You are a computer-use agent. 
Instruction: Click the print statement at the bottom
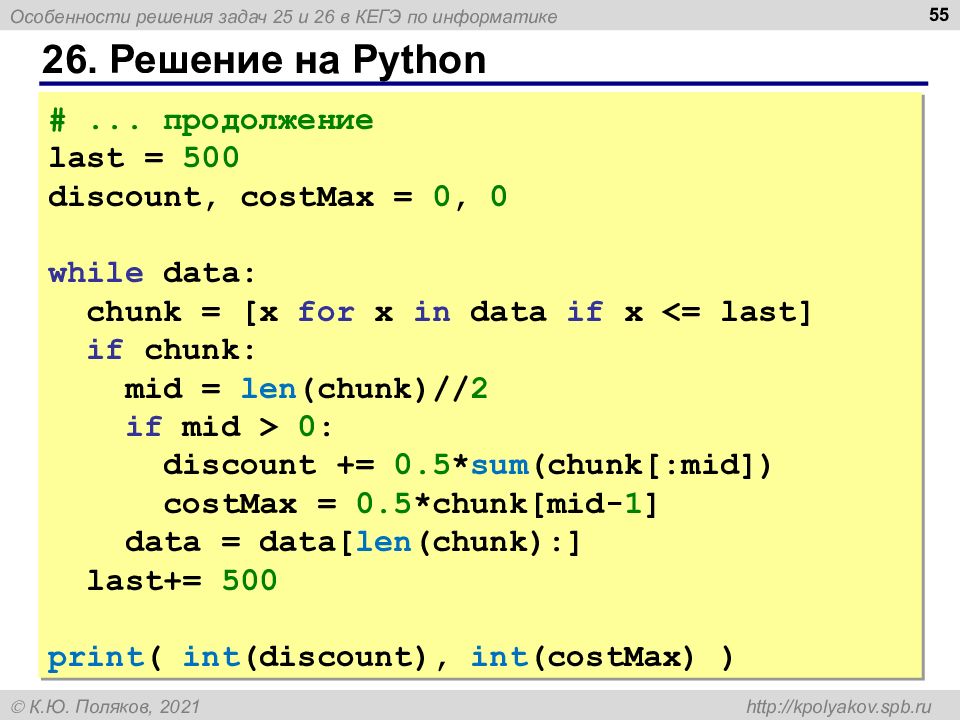point(391,658)
